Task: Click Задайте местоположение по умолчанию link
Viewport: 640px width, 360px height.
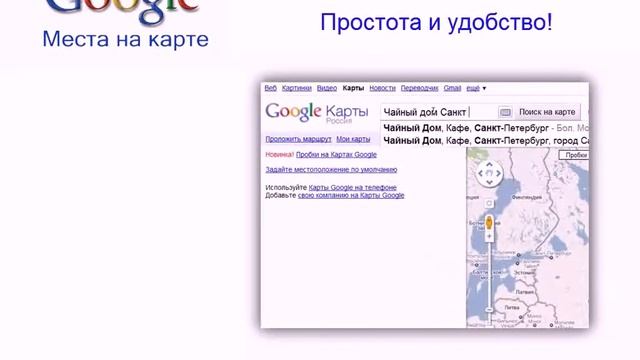Action: pos(331,170)
